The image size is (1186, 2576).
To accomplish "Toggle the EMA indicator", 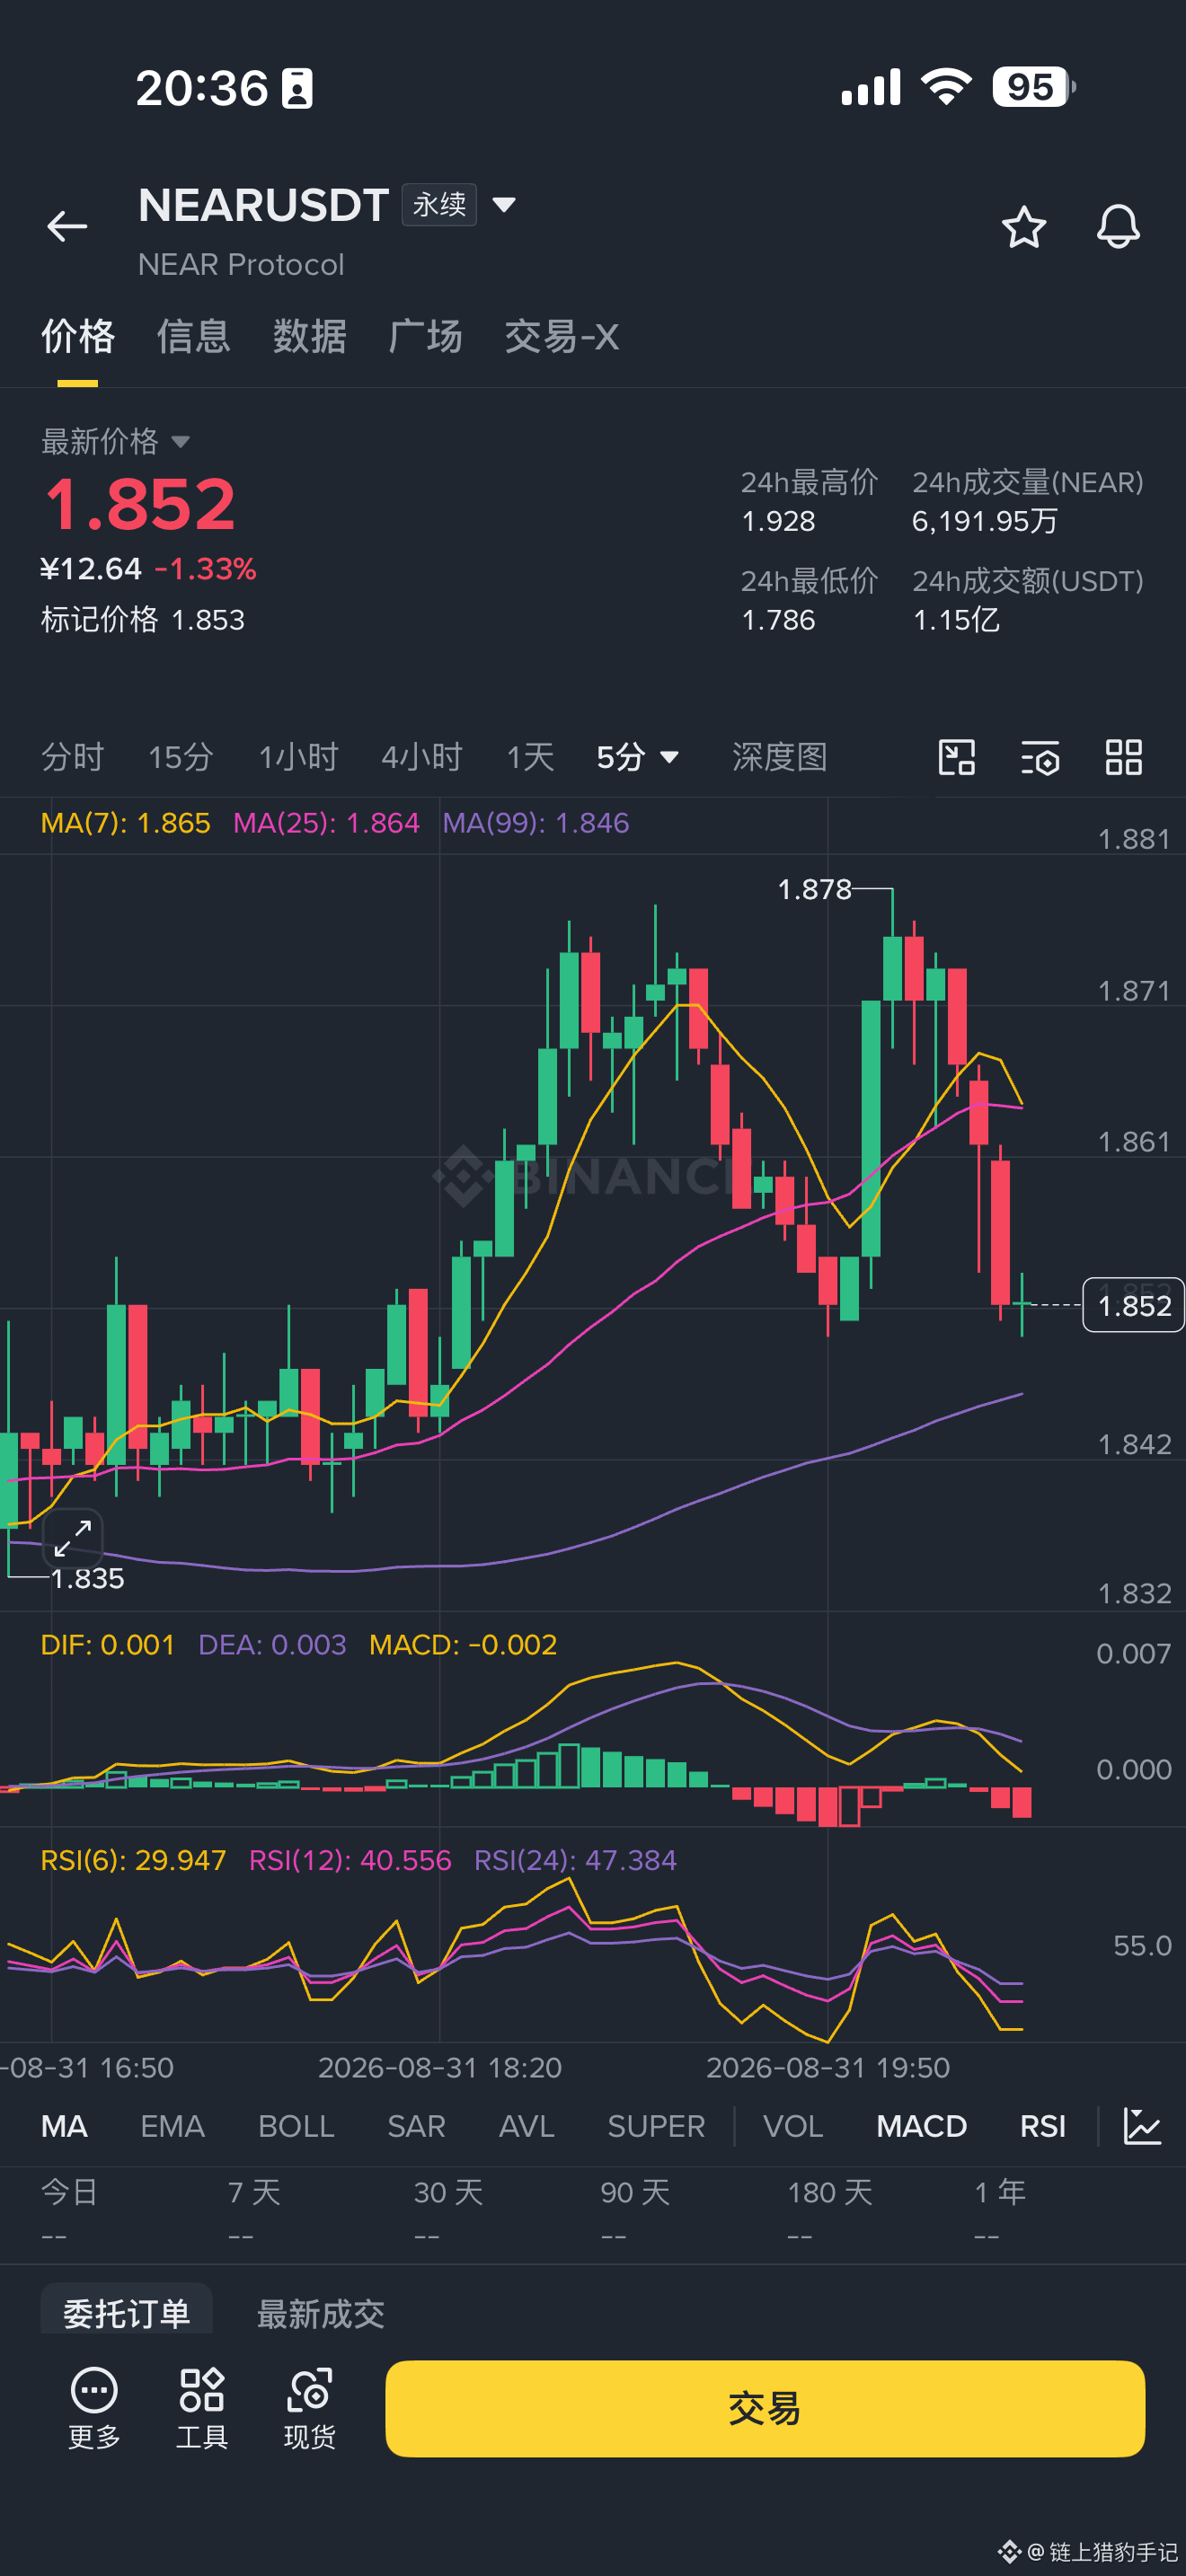I will coord(172,2126).
